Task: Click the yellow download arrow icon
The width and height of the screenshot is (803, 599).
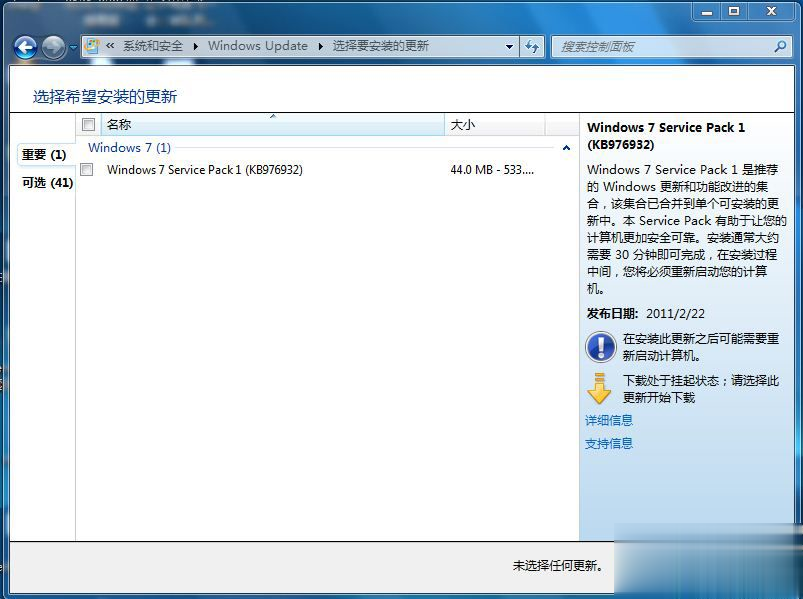Action: coord(599,389)
